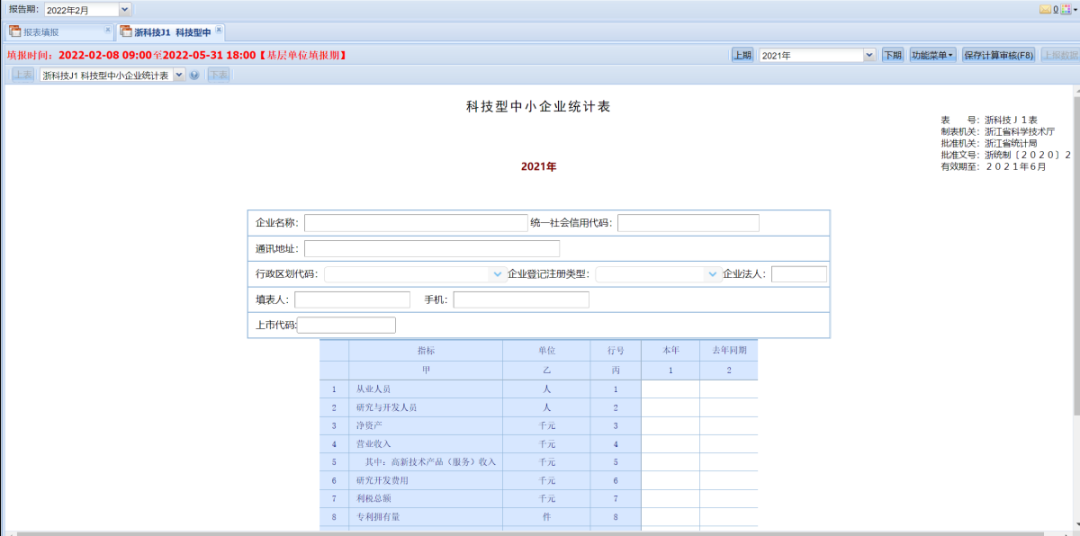This screenshot has height=536, width=1080.
Task: Click 本年 cell for 营业收入 row
Action: (671, 444)
